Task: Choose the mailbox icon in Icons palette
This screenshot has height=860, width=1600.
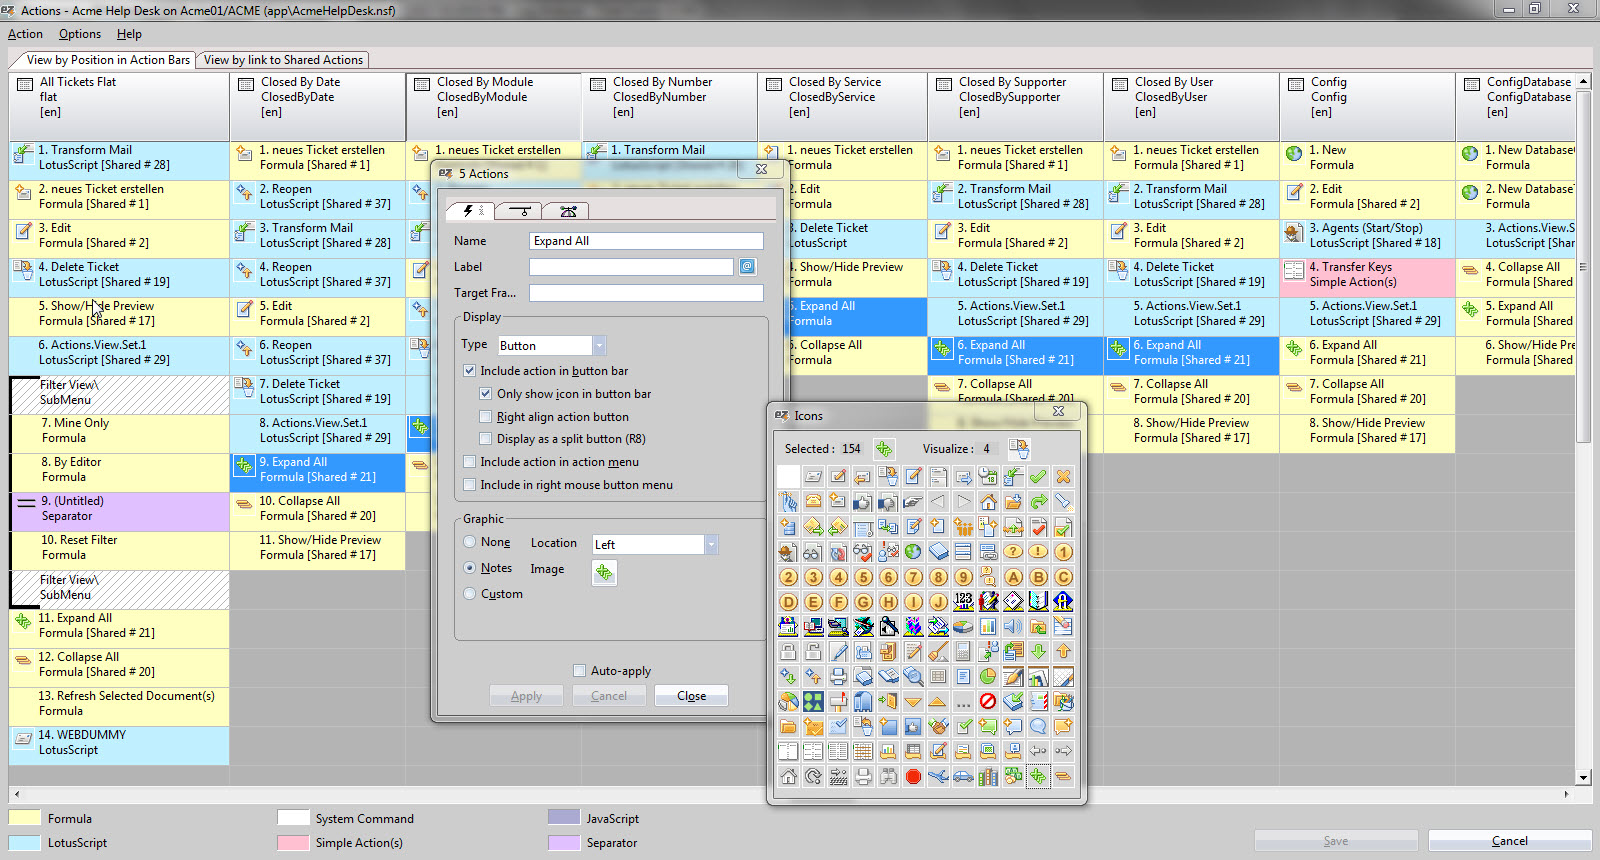Action: 839,701
